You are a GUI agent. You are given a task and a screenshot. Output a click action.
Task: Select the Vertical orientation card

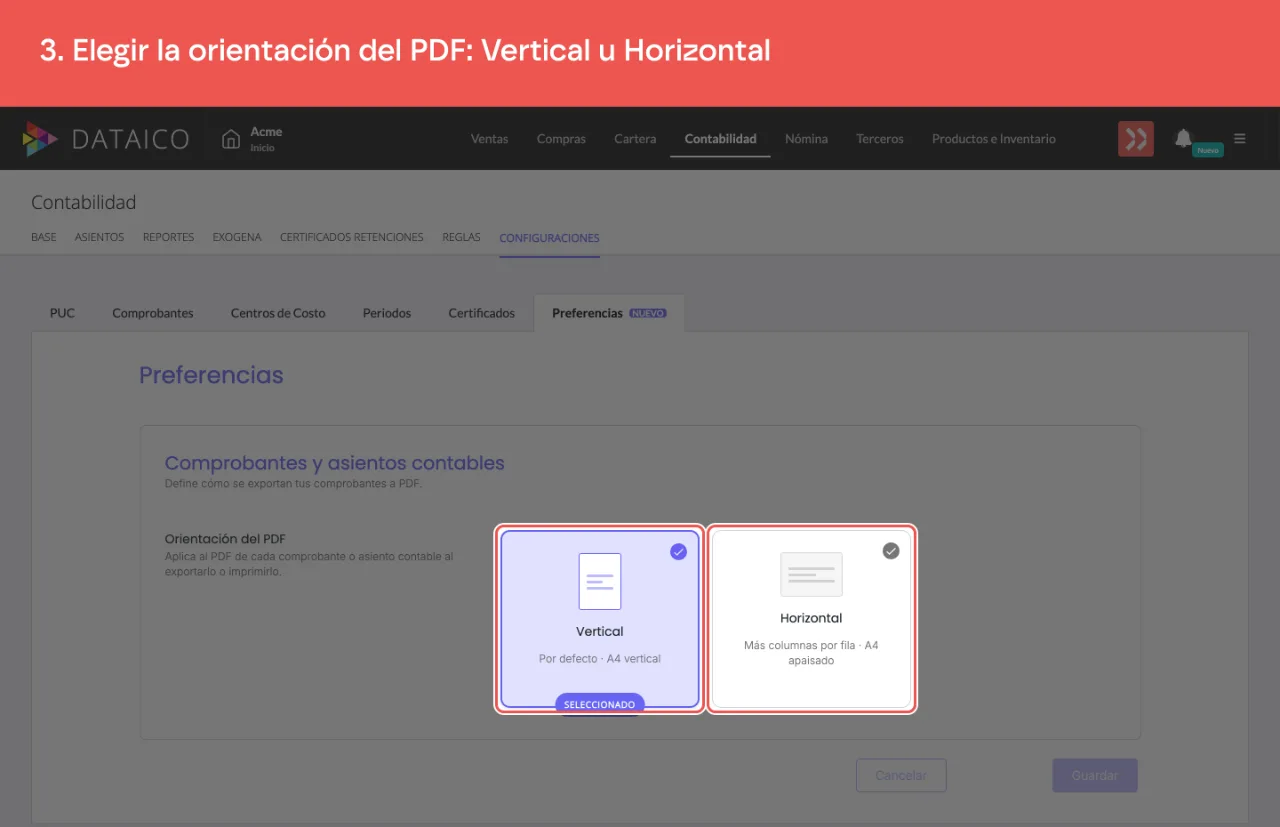(600, 619)
